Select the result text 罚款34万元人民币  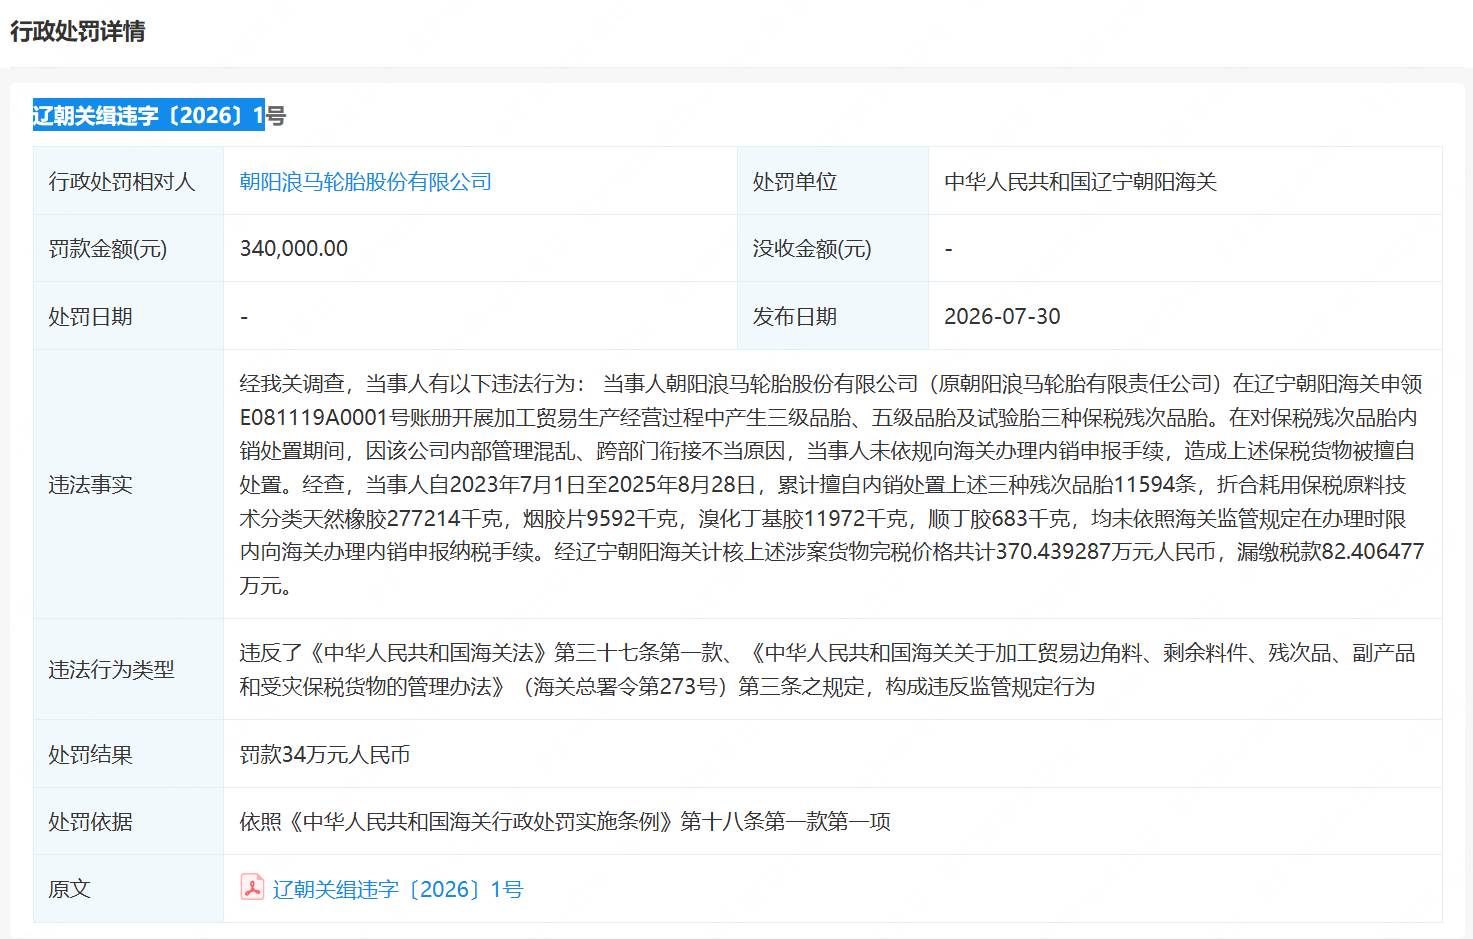tap(325, 755)
